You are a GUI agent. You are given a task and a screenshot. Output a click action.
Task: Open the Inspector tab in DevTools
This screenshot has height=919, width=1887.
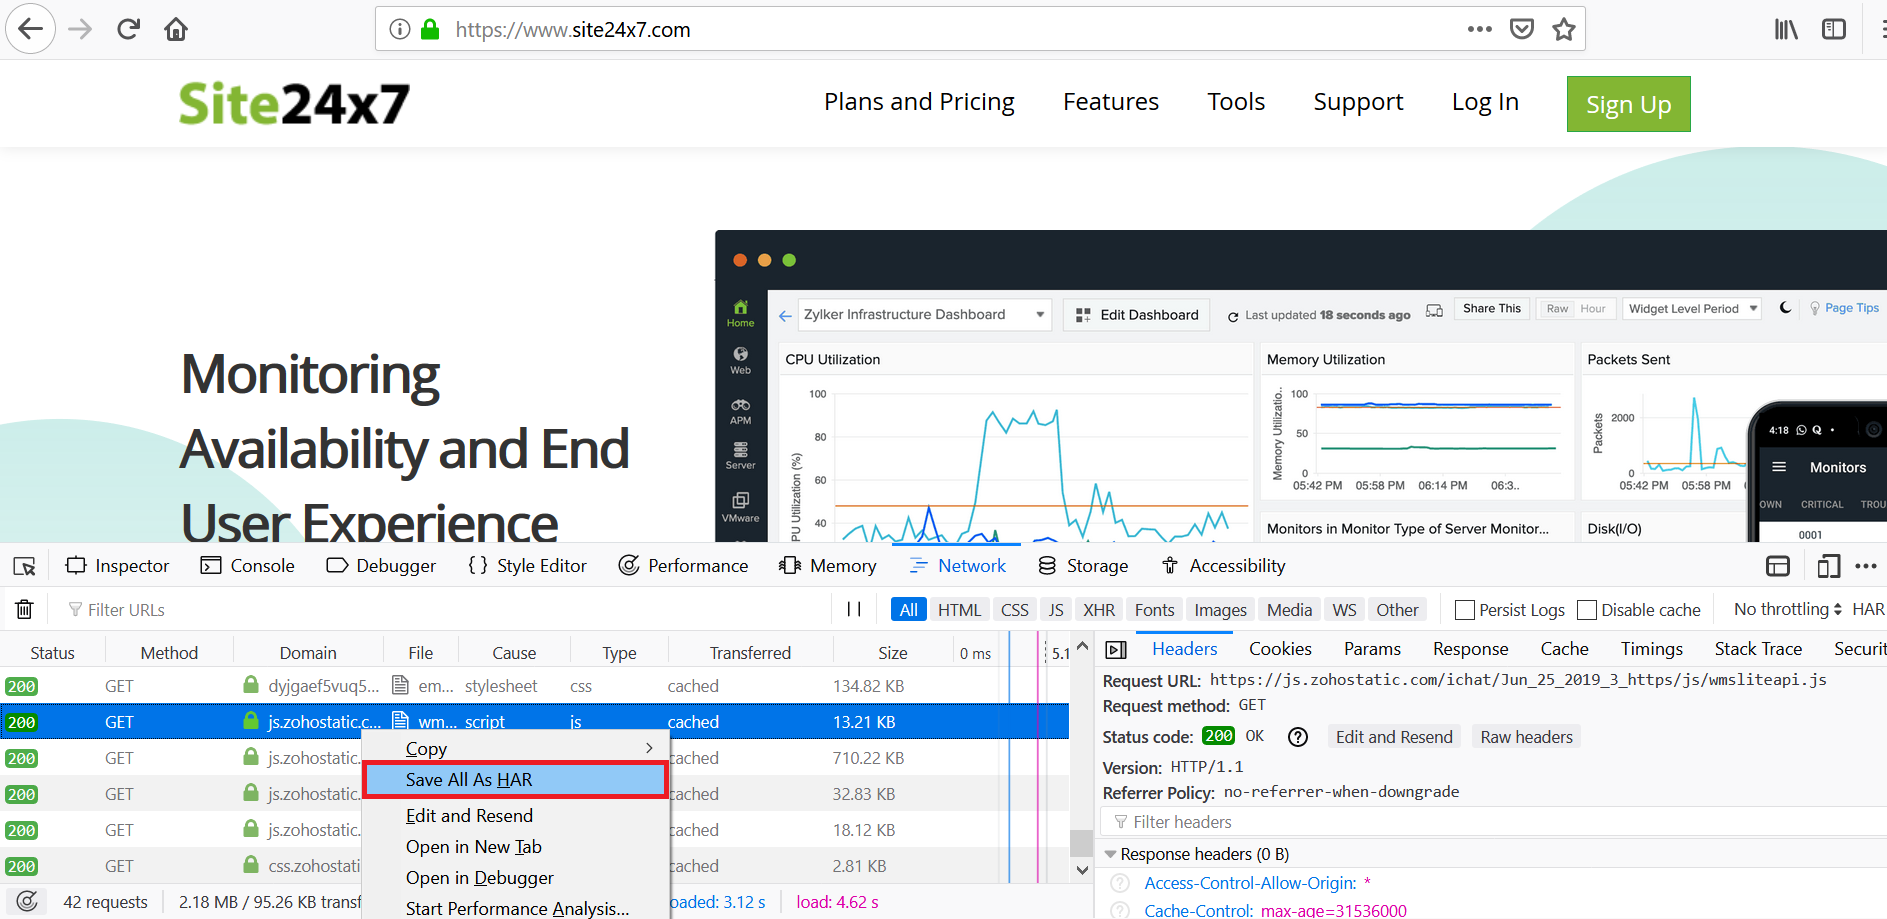[x=117, y=566]
